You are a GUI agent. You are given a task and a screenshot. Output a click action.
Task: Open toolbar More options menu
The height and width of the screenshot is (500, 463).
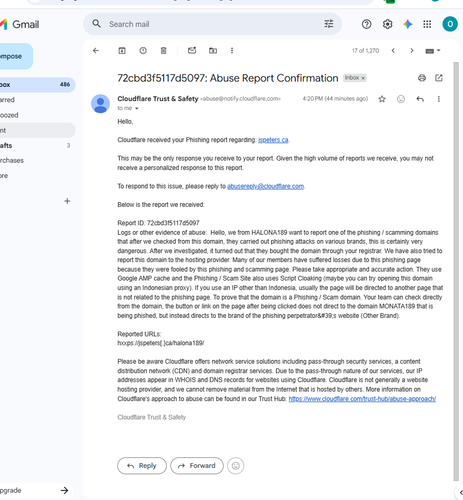click(x=232, y=51)
